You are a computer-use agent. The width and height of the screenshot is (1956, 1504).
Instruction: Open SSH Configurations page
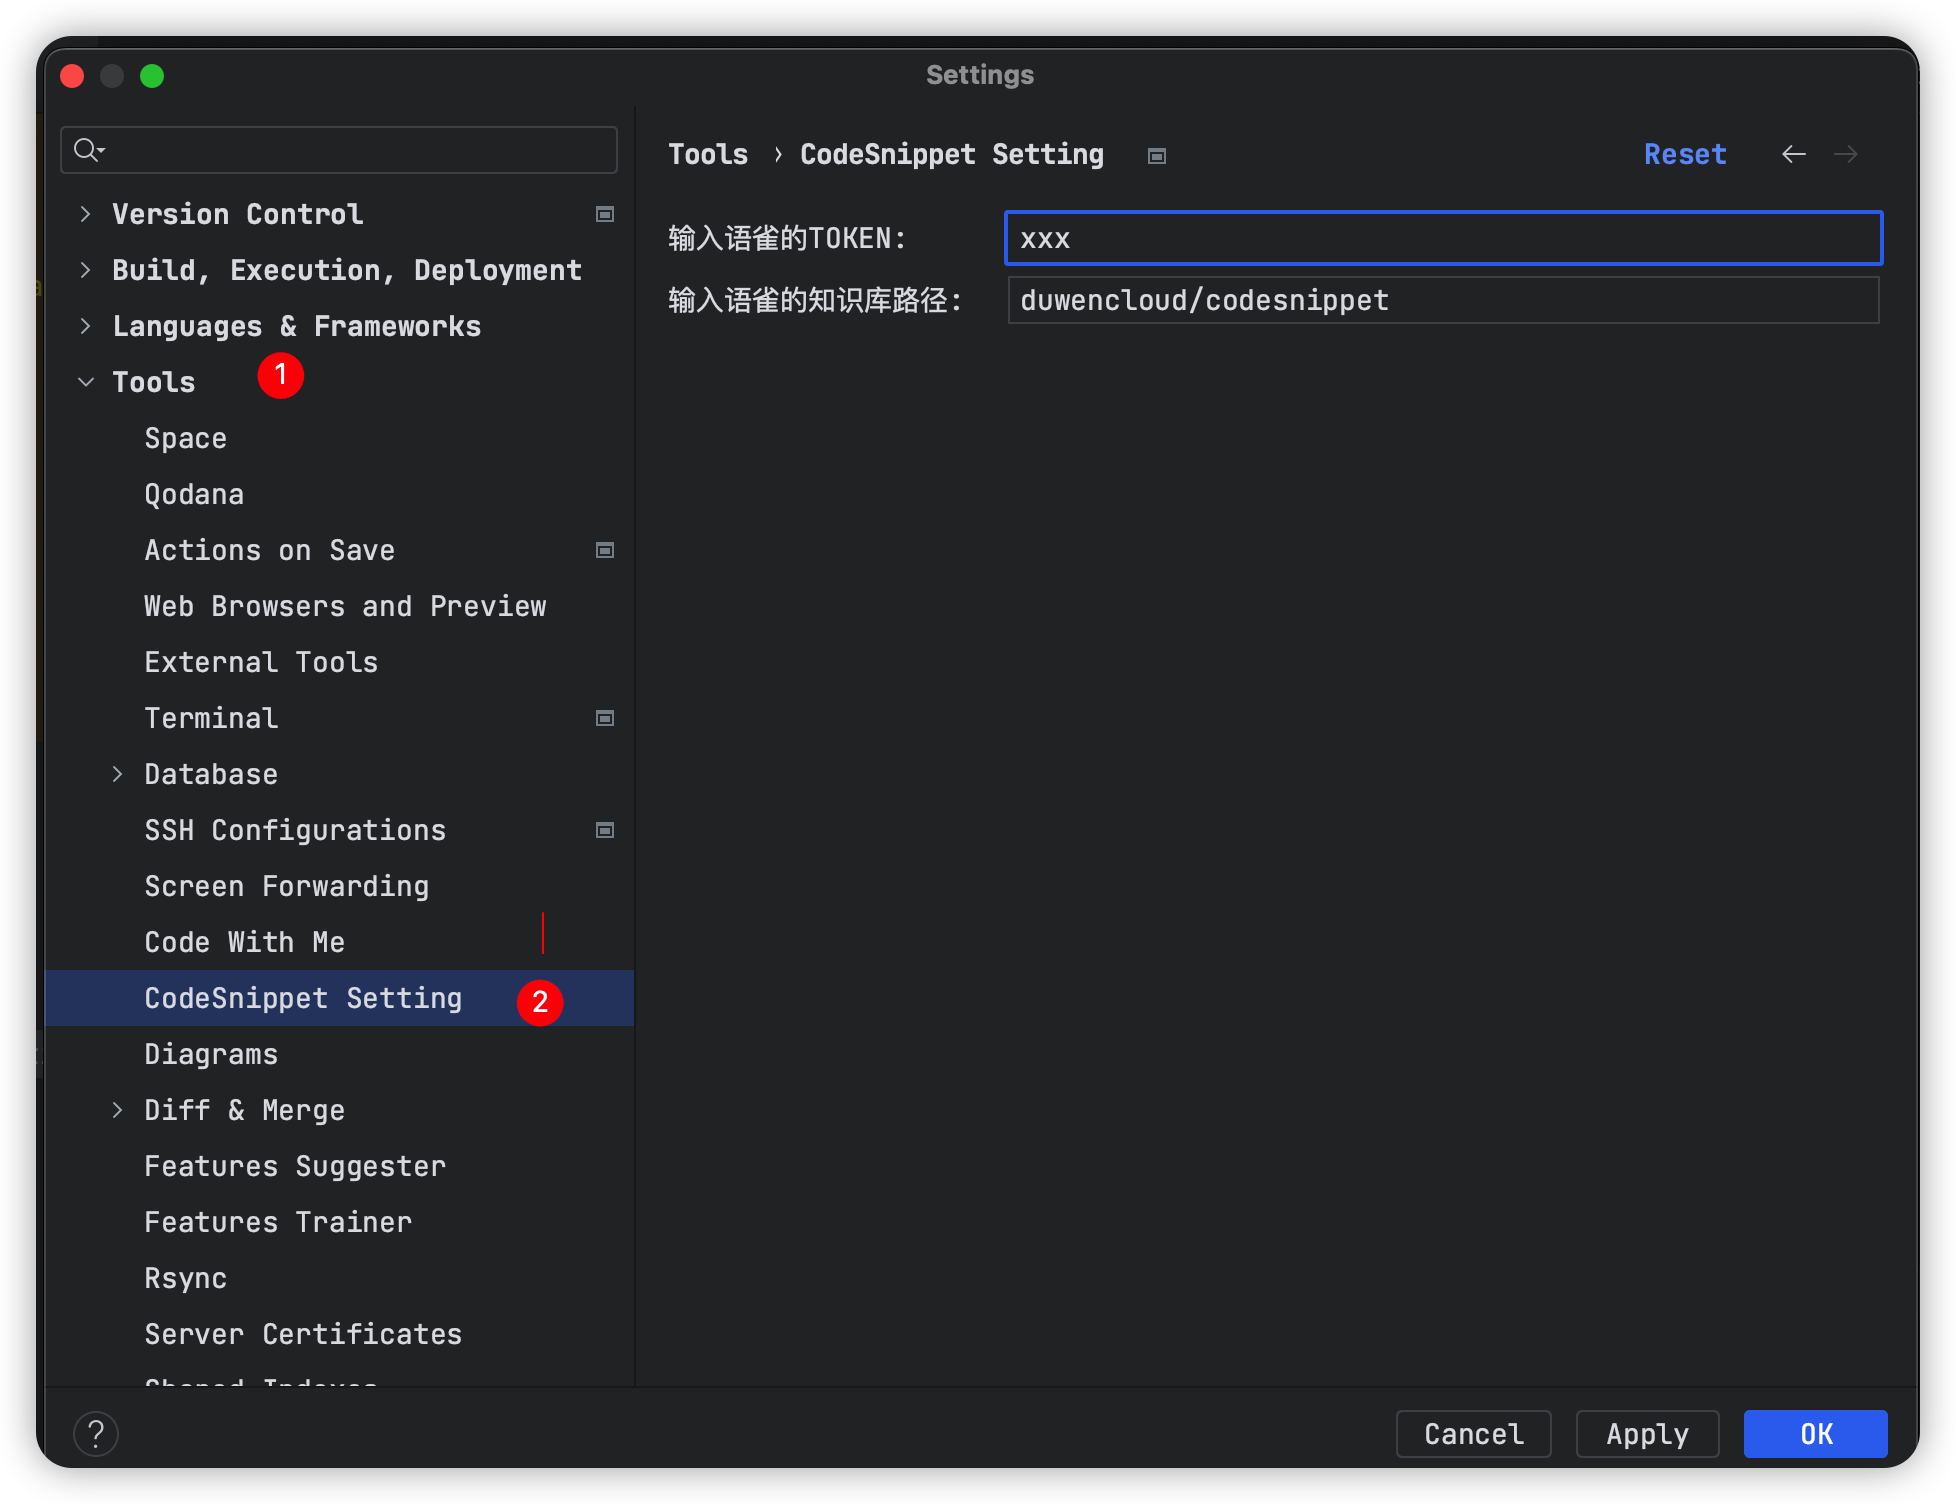tap(295, 830)
